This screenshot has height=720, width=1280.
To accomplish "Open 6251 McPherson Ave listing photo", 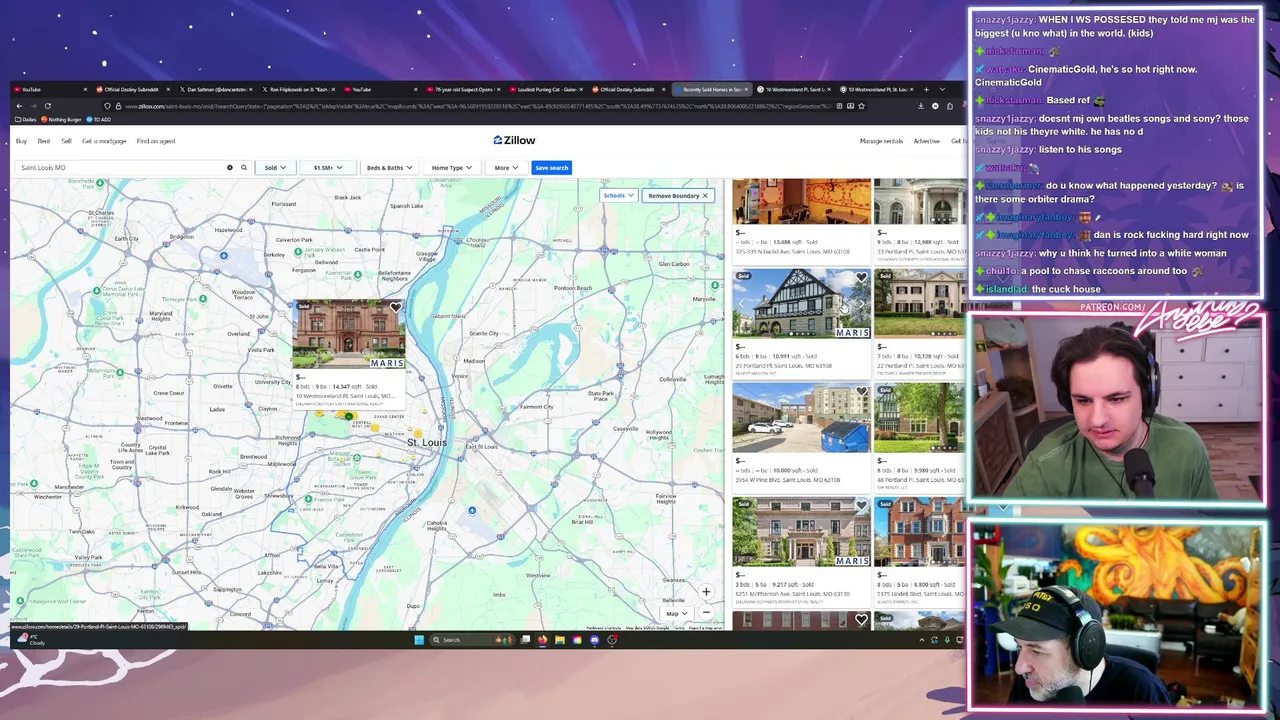I will click(x=801, y=532).
